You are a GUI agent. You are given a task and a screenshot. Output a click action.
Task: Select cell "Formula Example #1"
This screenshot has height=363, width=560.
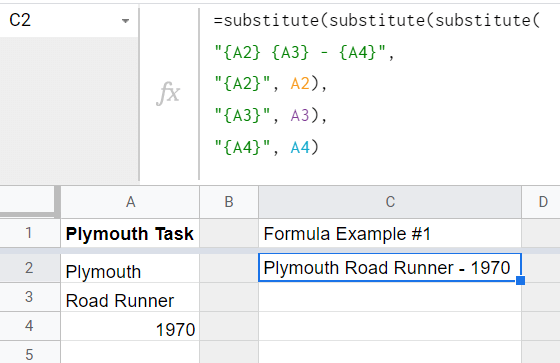click(x=390, y=233)
